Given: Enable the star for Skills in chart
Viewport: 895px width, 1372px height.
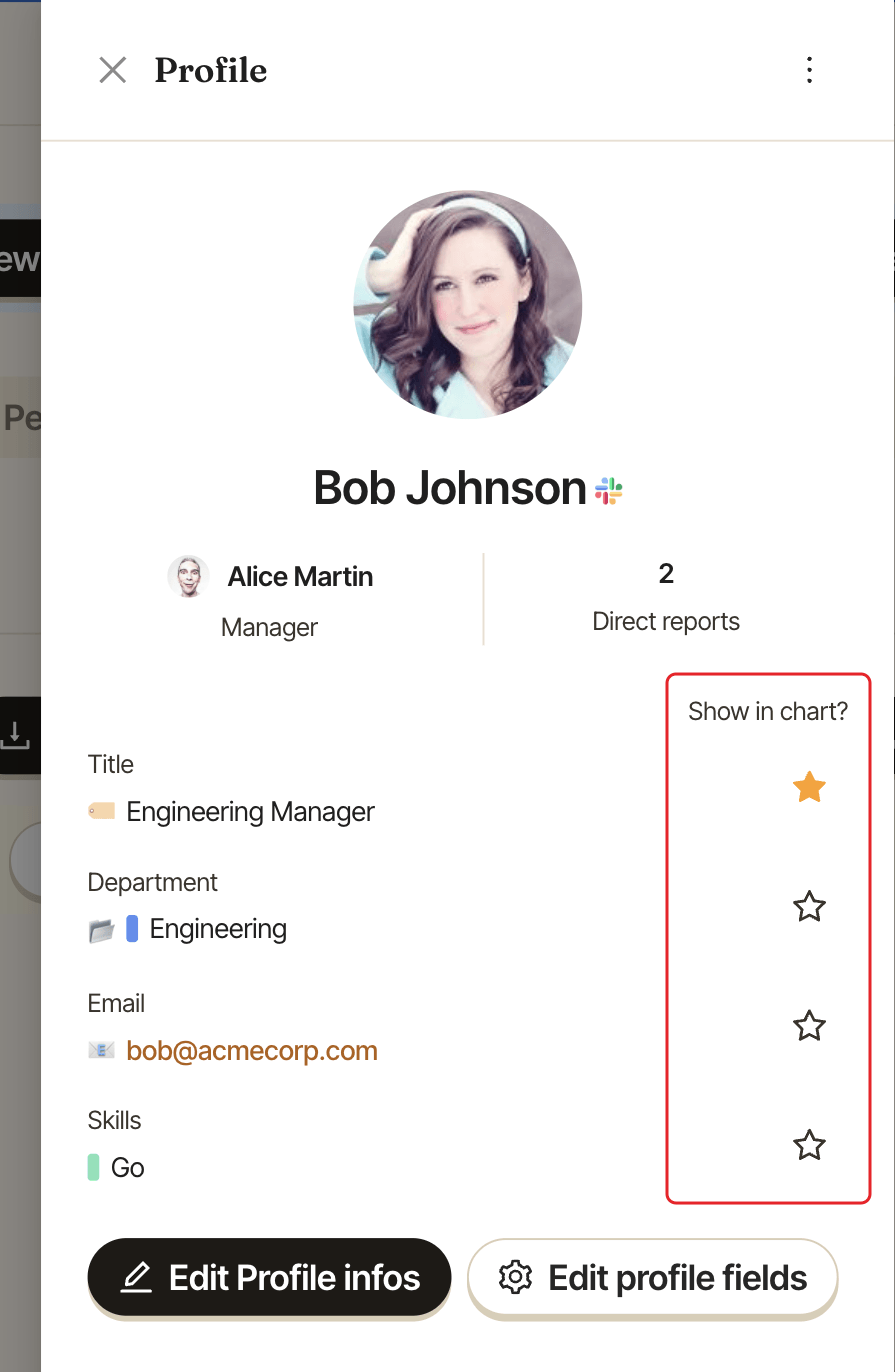Looking at the screenshot, I should tap(809, 1145).
